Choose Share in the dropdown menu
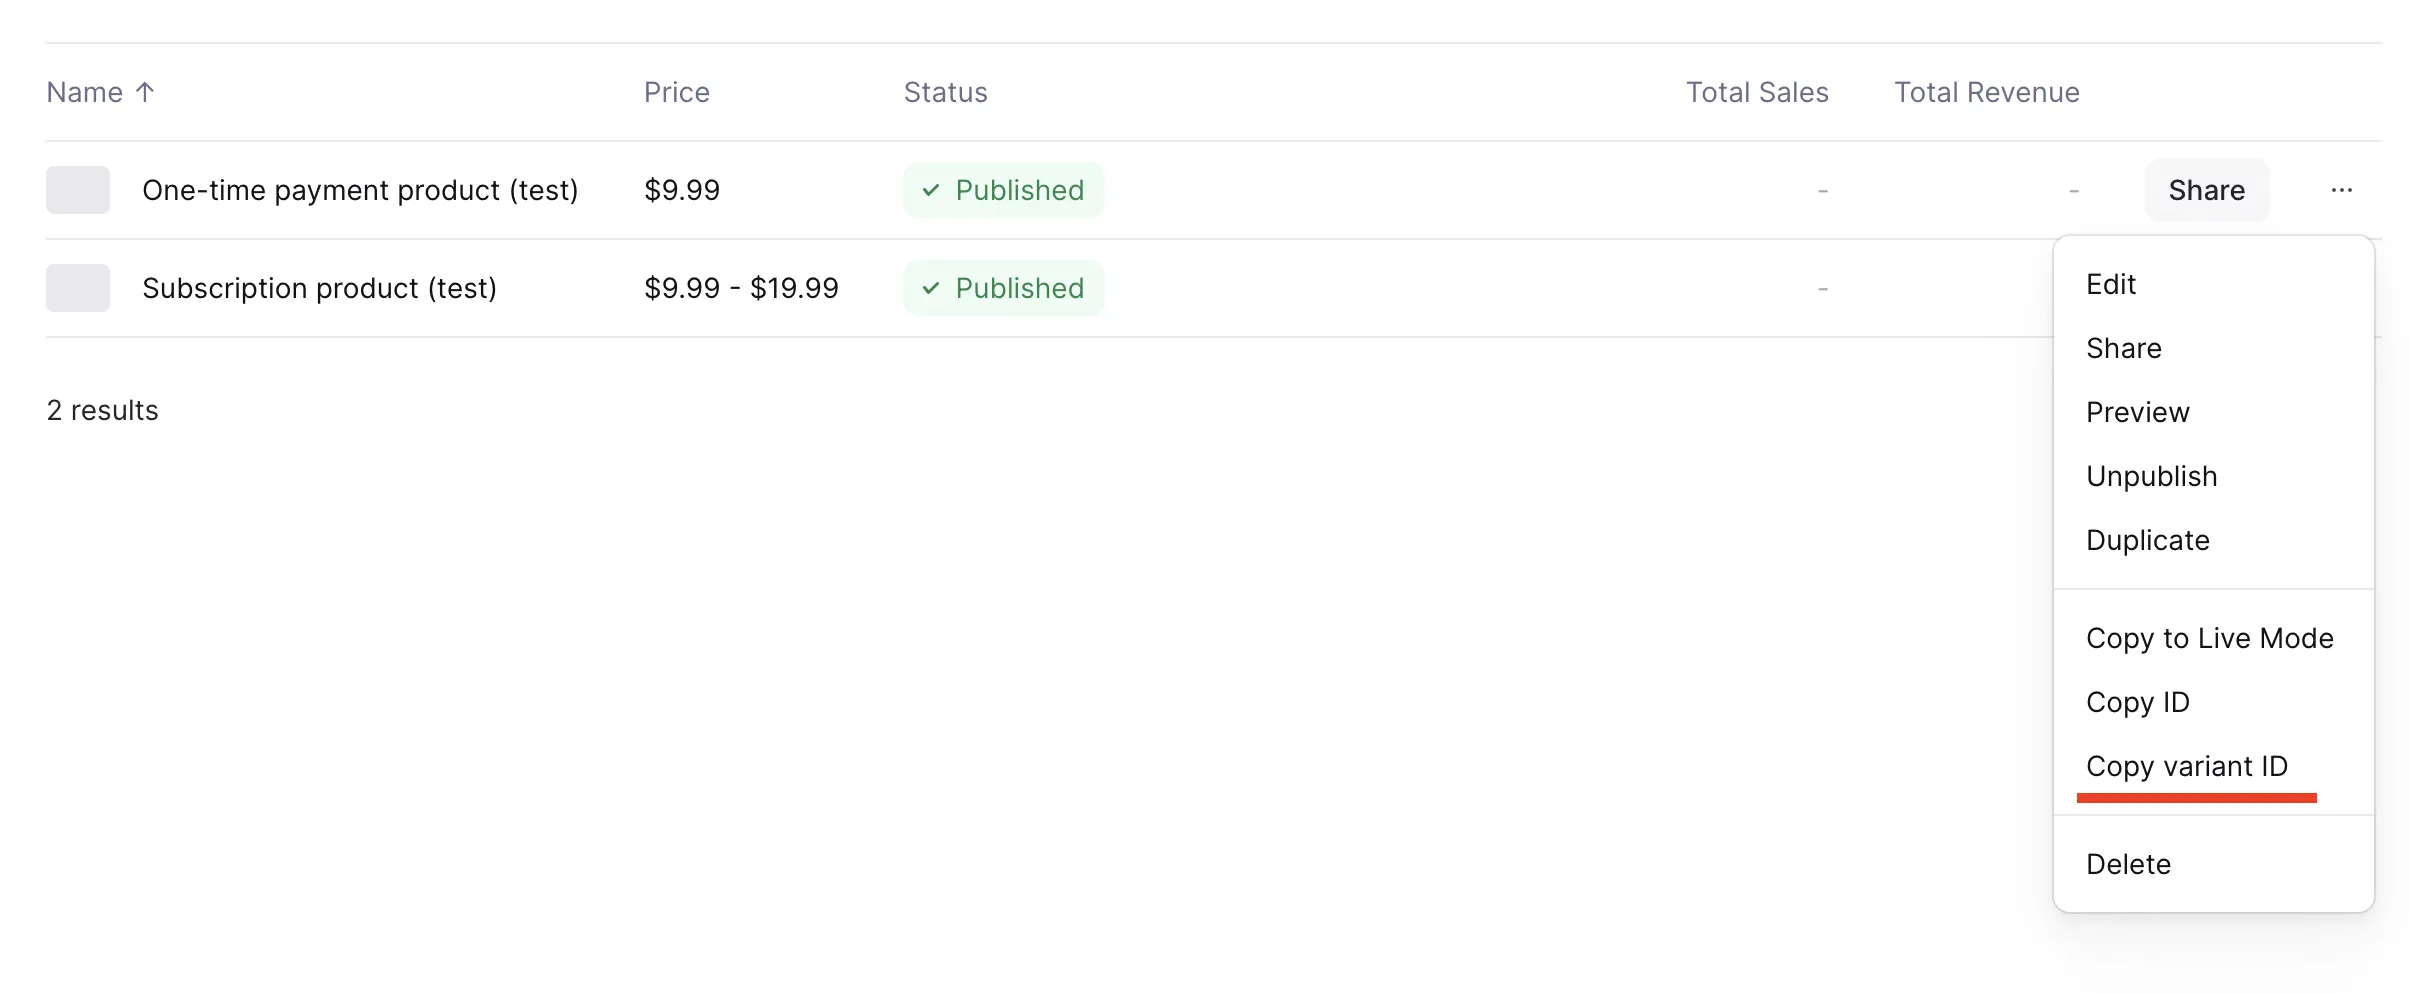 2124,349
